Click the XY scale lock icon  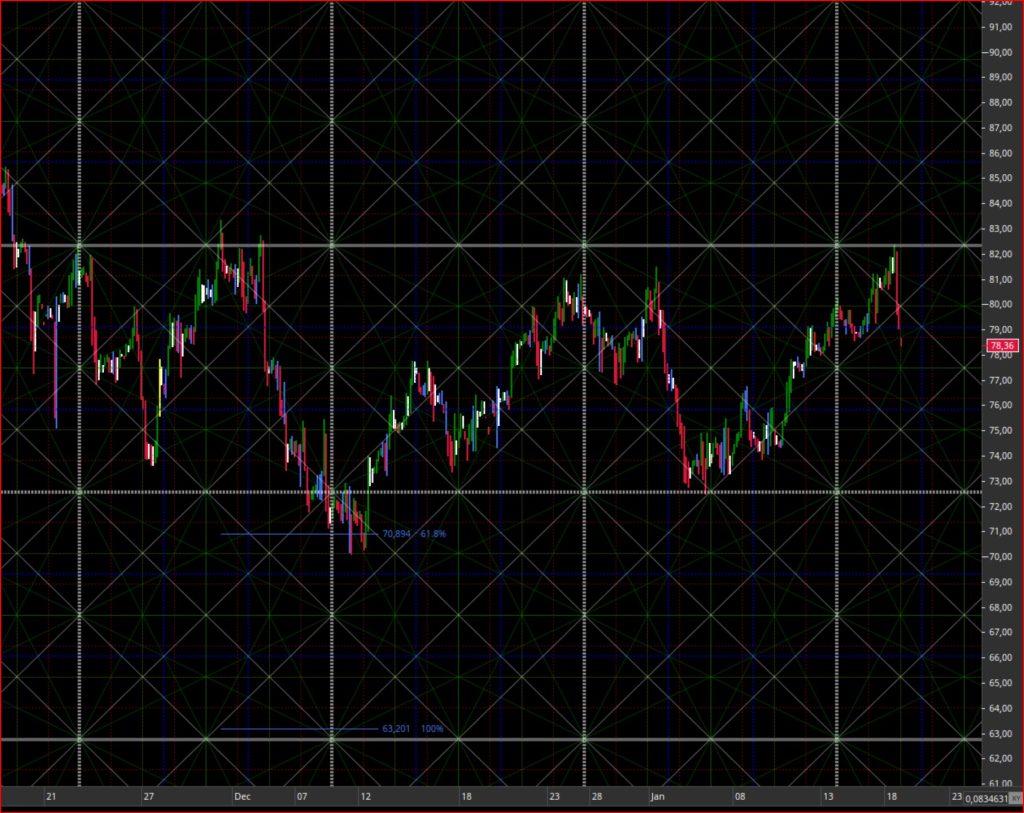coord(1016,798)
